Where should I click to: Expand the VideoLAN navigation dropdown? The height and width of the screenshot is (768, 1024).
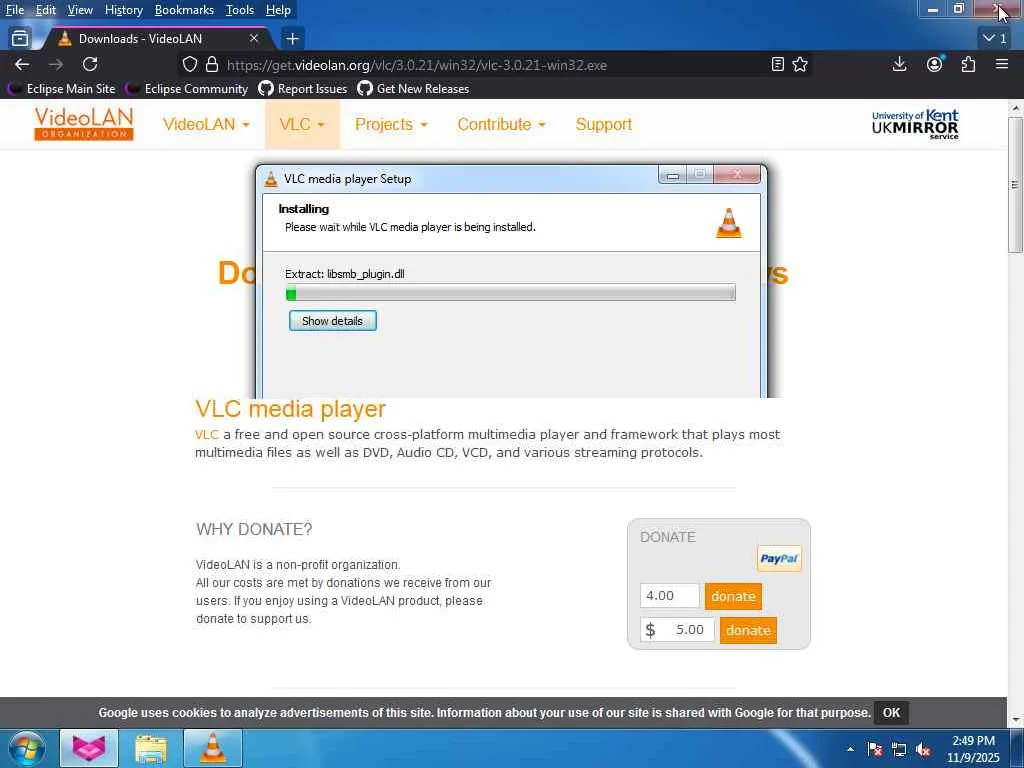click(x=206, y=124)
